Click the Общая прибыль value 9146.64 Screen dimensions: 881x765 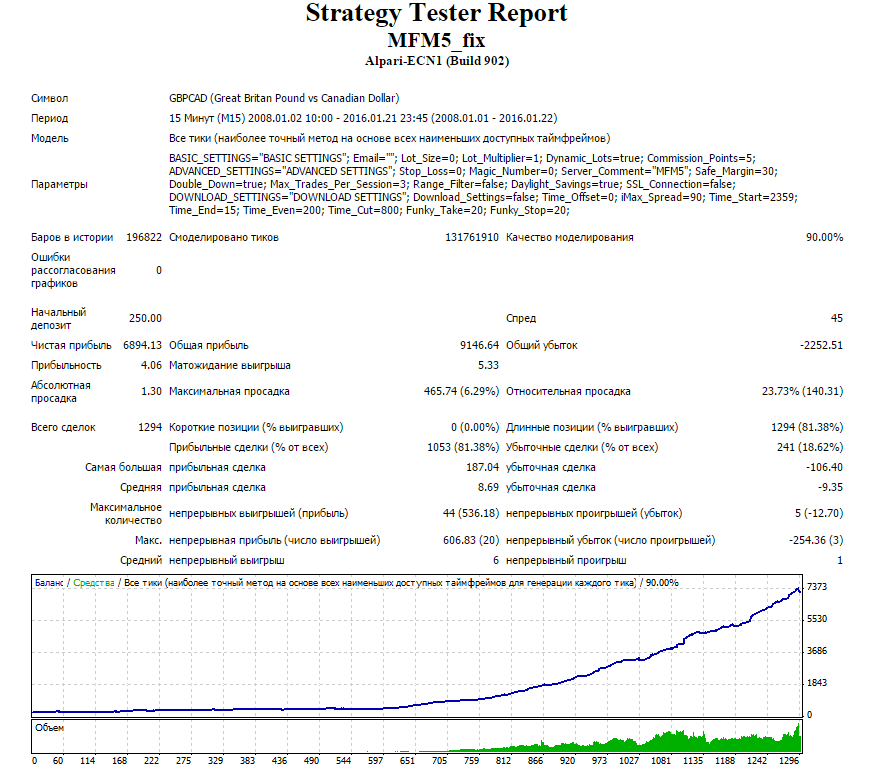coord(479,345)
